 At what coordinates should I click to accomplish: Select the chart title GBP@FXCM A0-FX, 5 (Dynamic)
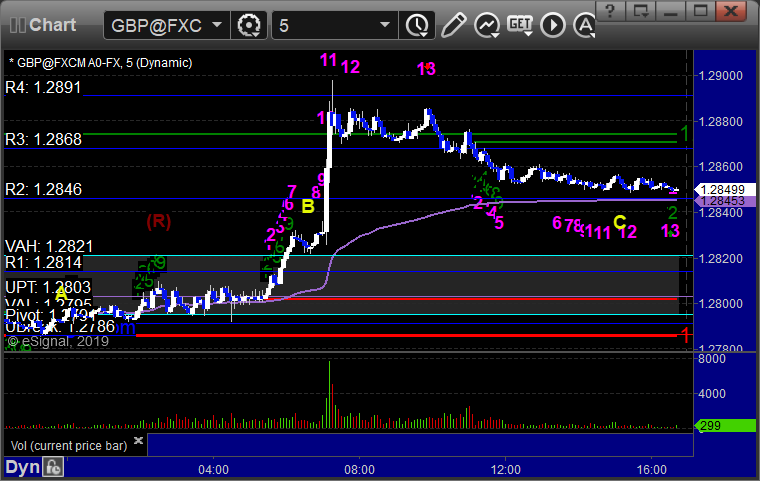(x=100, y=63)
